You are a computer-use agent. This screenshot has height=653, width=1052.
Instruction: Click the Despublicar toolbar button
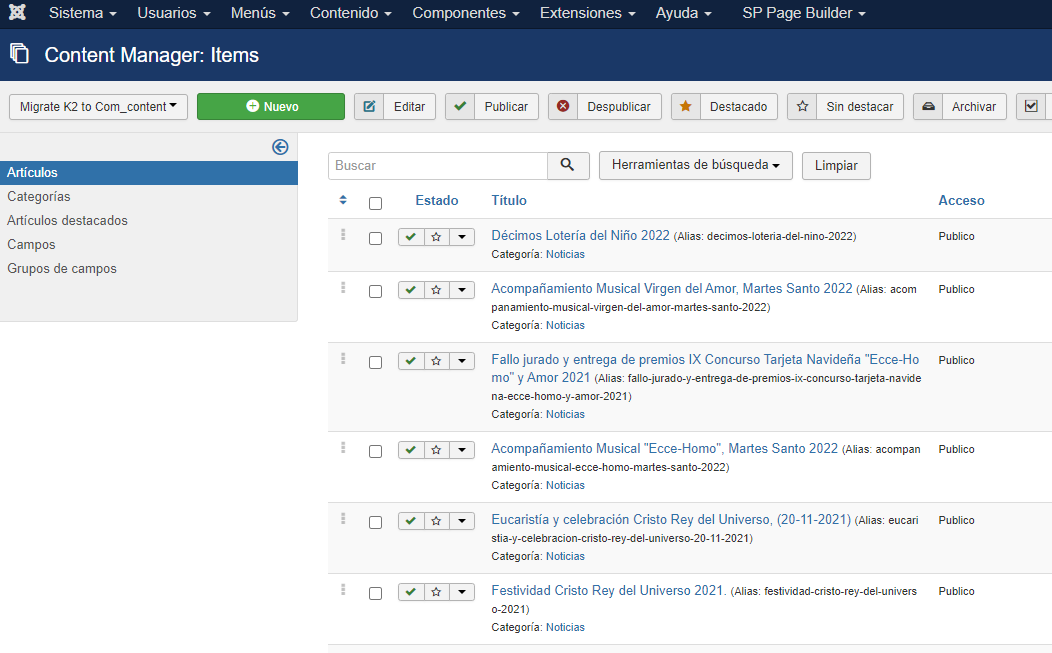[x=604, y=107]
